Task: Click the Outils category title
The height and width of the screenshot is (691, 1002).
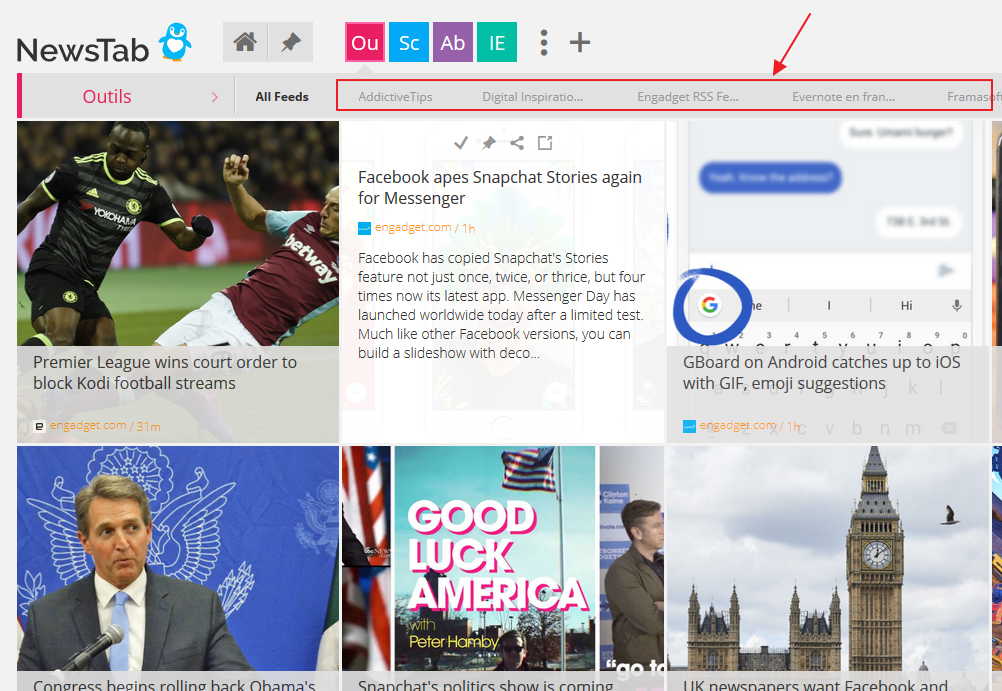Action: tap(107, 97)
